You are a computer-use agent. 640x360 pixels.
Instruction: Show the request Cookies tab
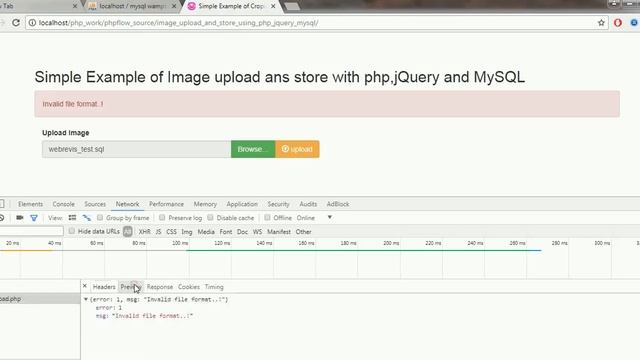tap(189, 287)
